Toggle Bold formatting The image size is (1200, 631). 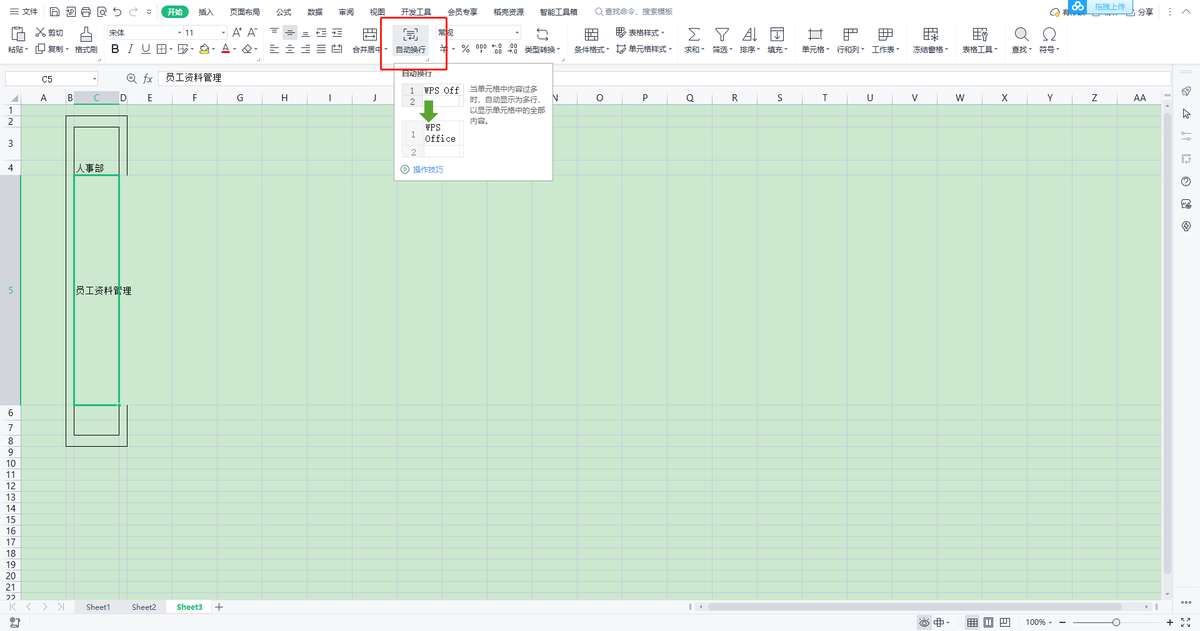coord(115,49)
